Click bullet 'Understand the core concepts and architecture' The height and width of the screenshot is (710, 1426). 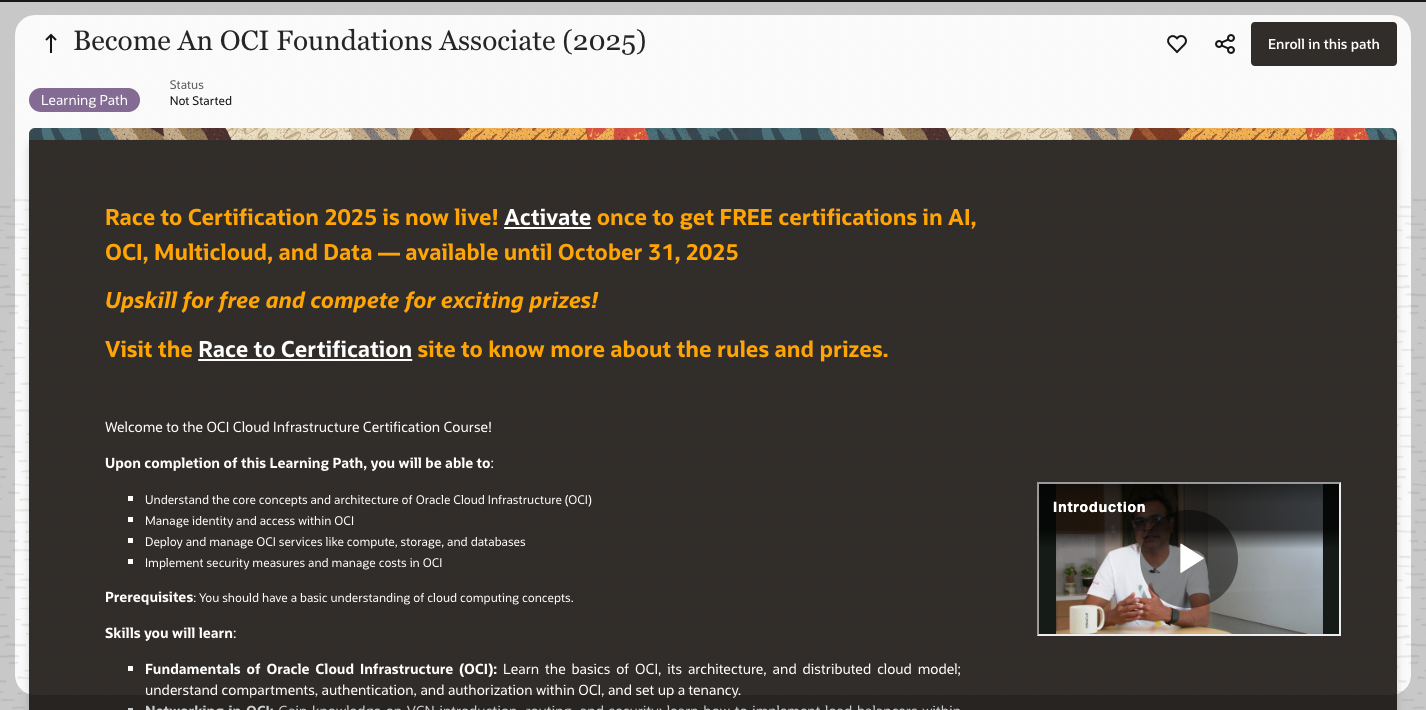click(x=368, y=499)
